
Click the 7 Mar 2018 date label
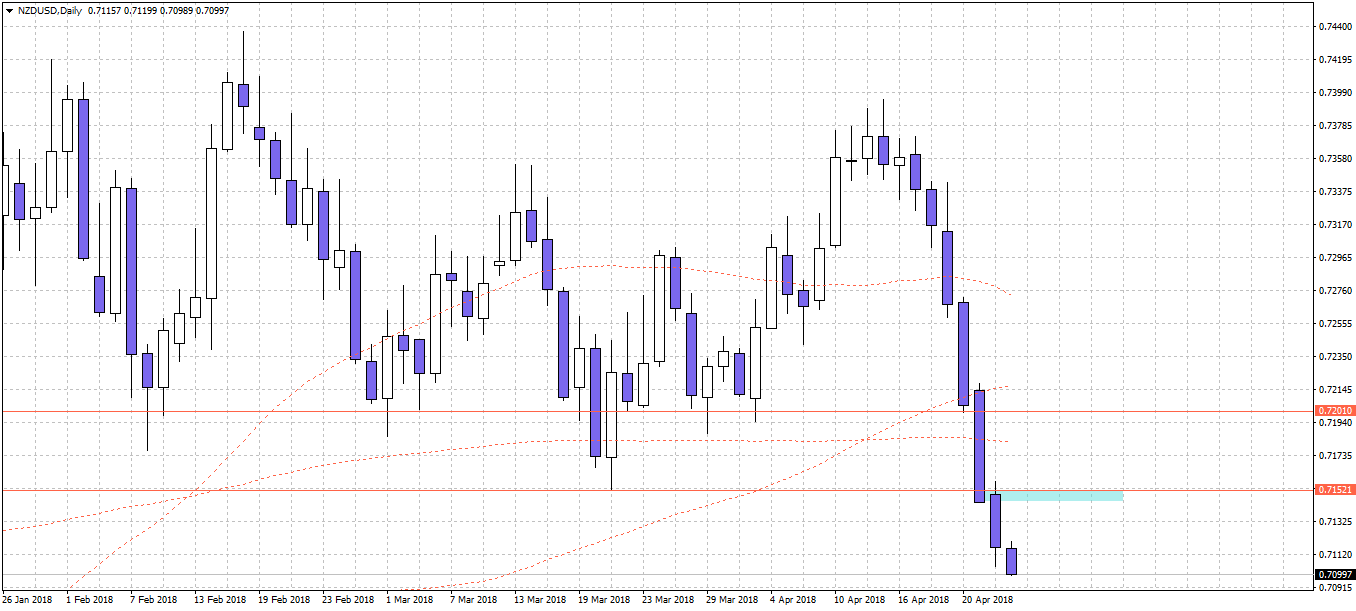pyautogui.click(x=474, y=600)
